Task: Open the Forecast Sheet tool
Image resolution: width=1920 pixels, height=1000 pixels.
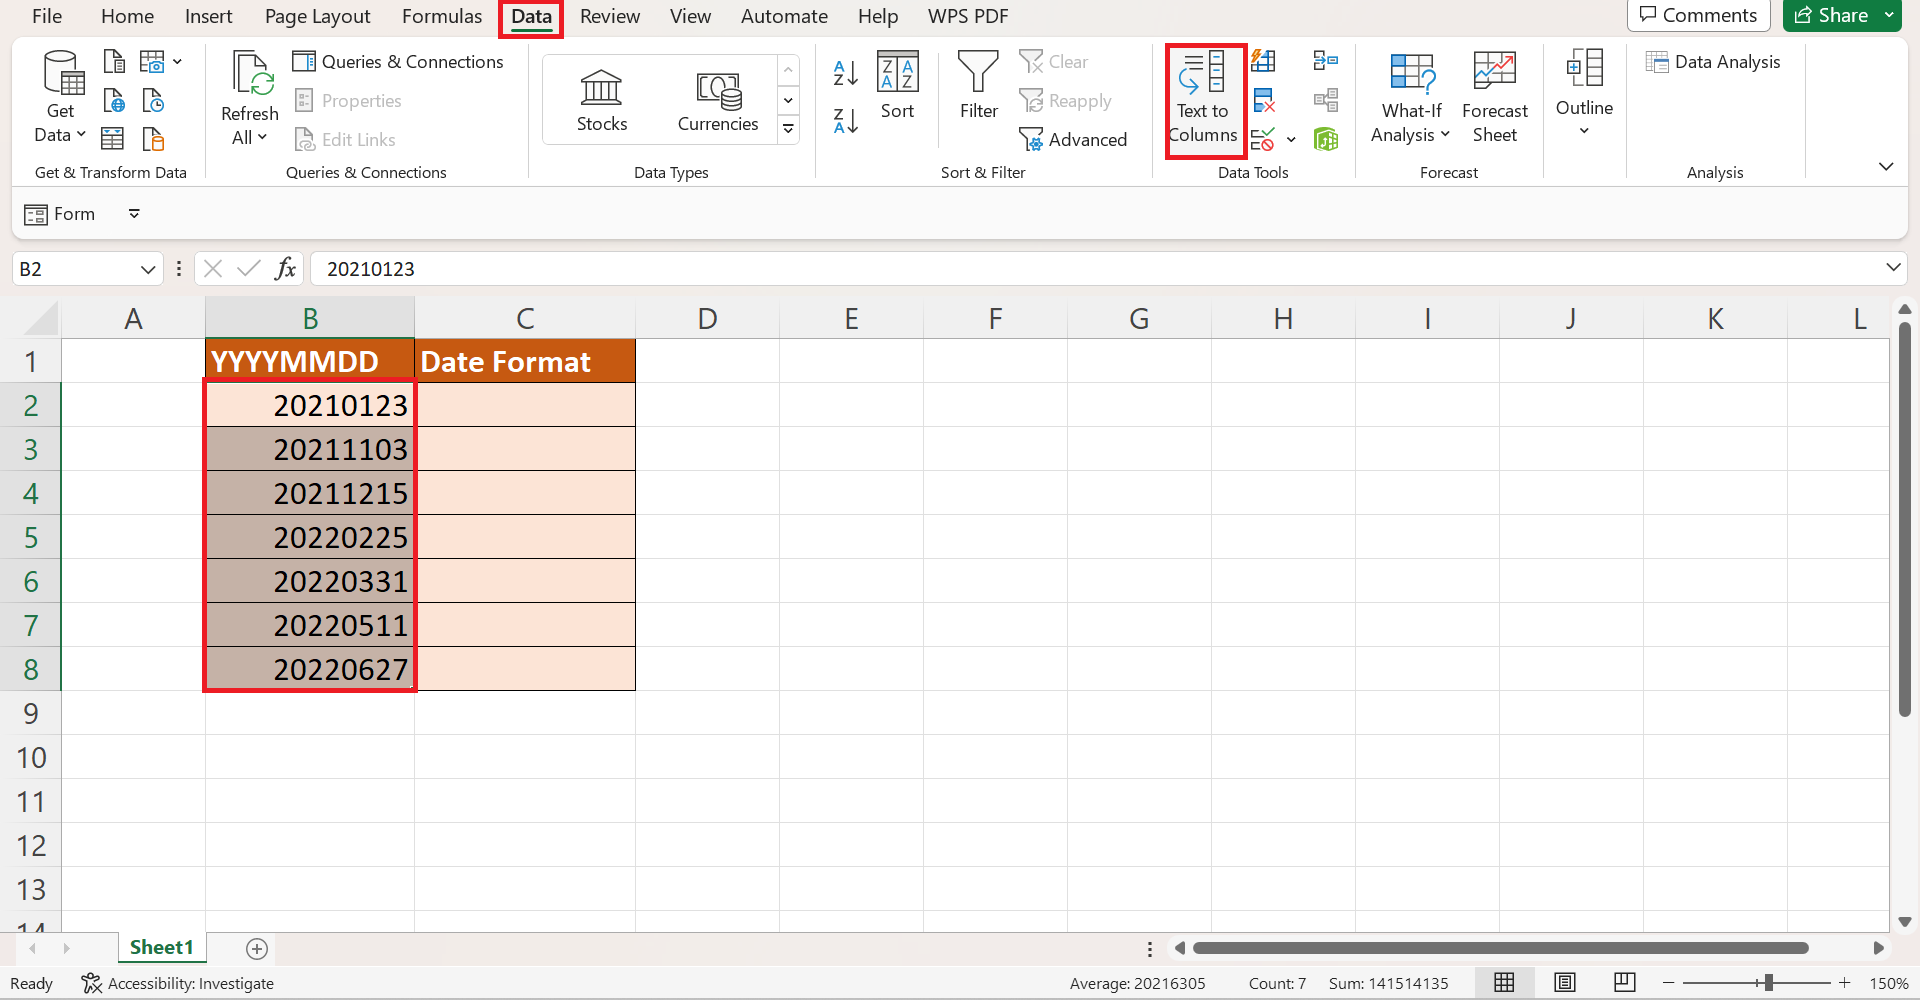Action: coord(1494,97)
